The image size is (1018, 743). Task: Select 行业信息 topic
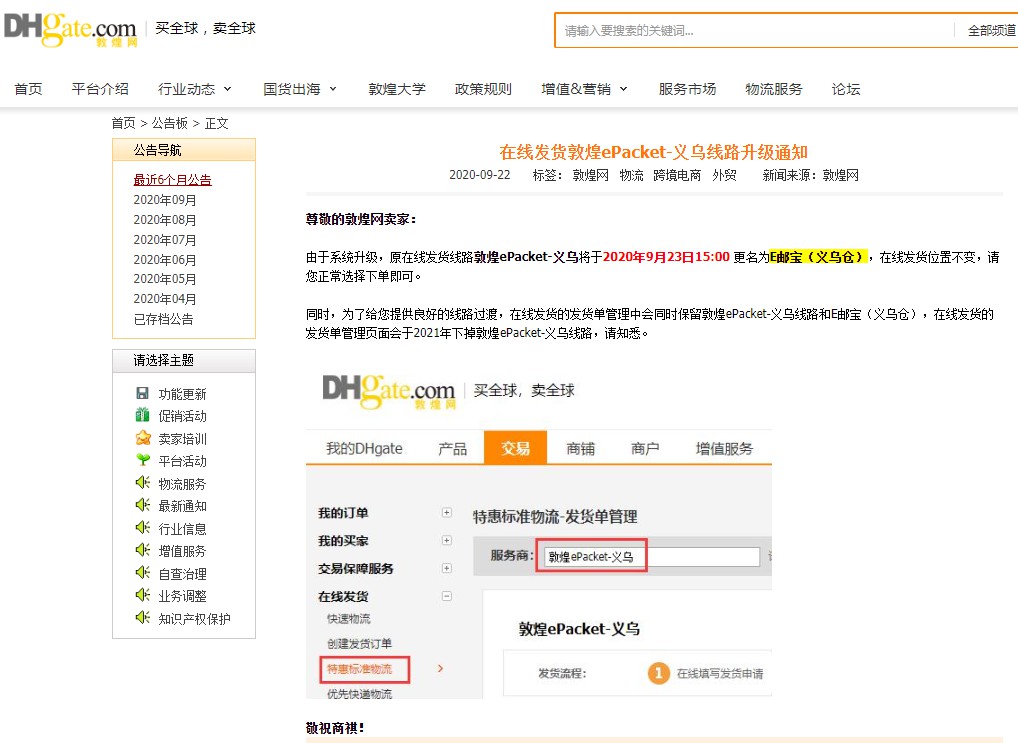click(x=182, y=529)
